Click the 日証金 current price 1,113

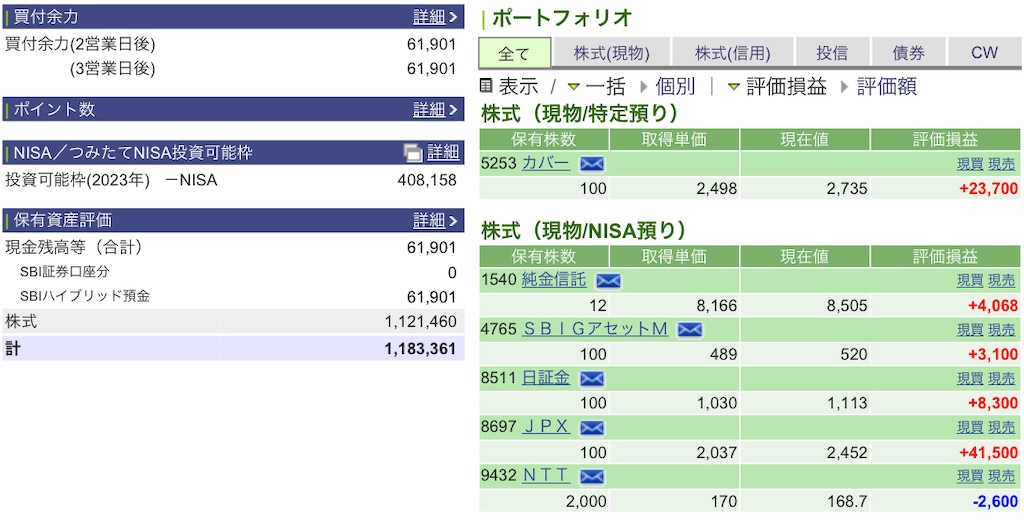point(848,403)
